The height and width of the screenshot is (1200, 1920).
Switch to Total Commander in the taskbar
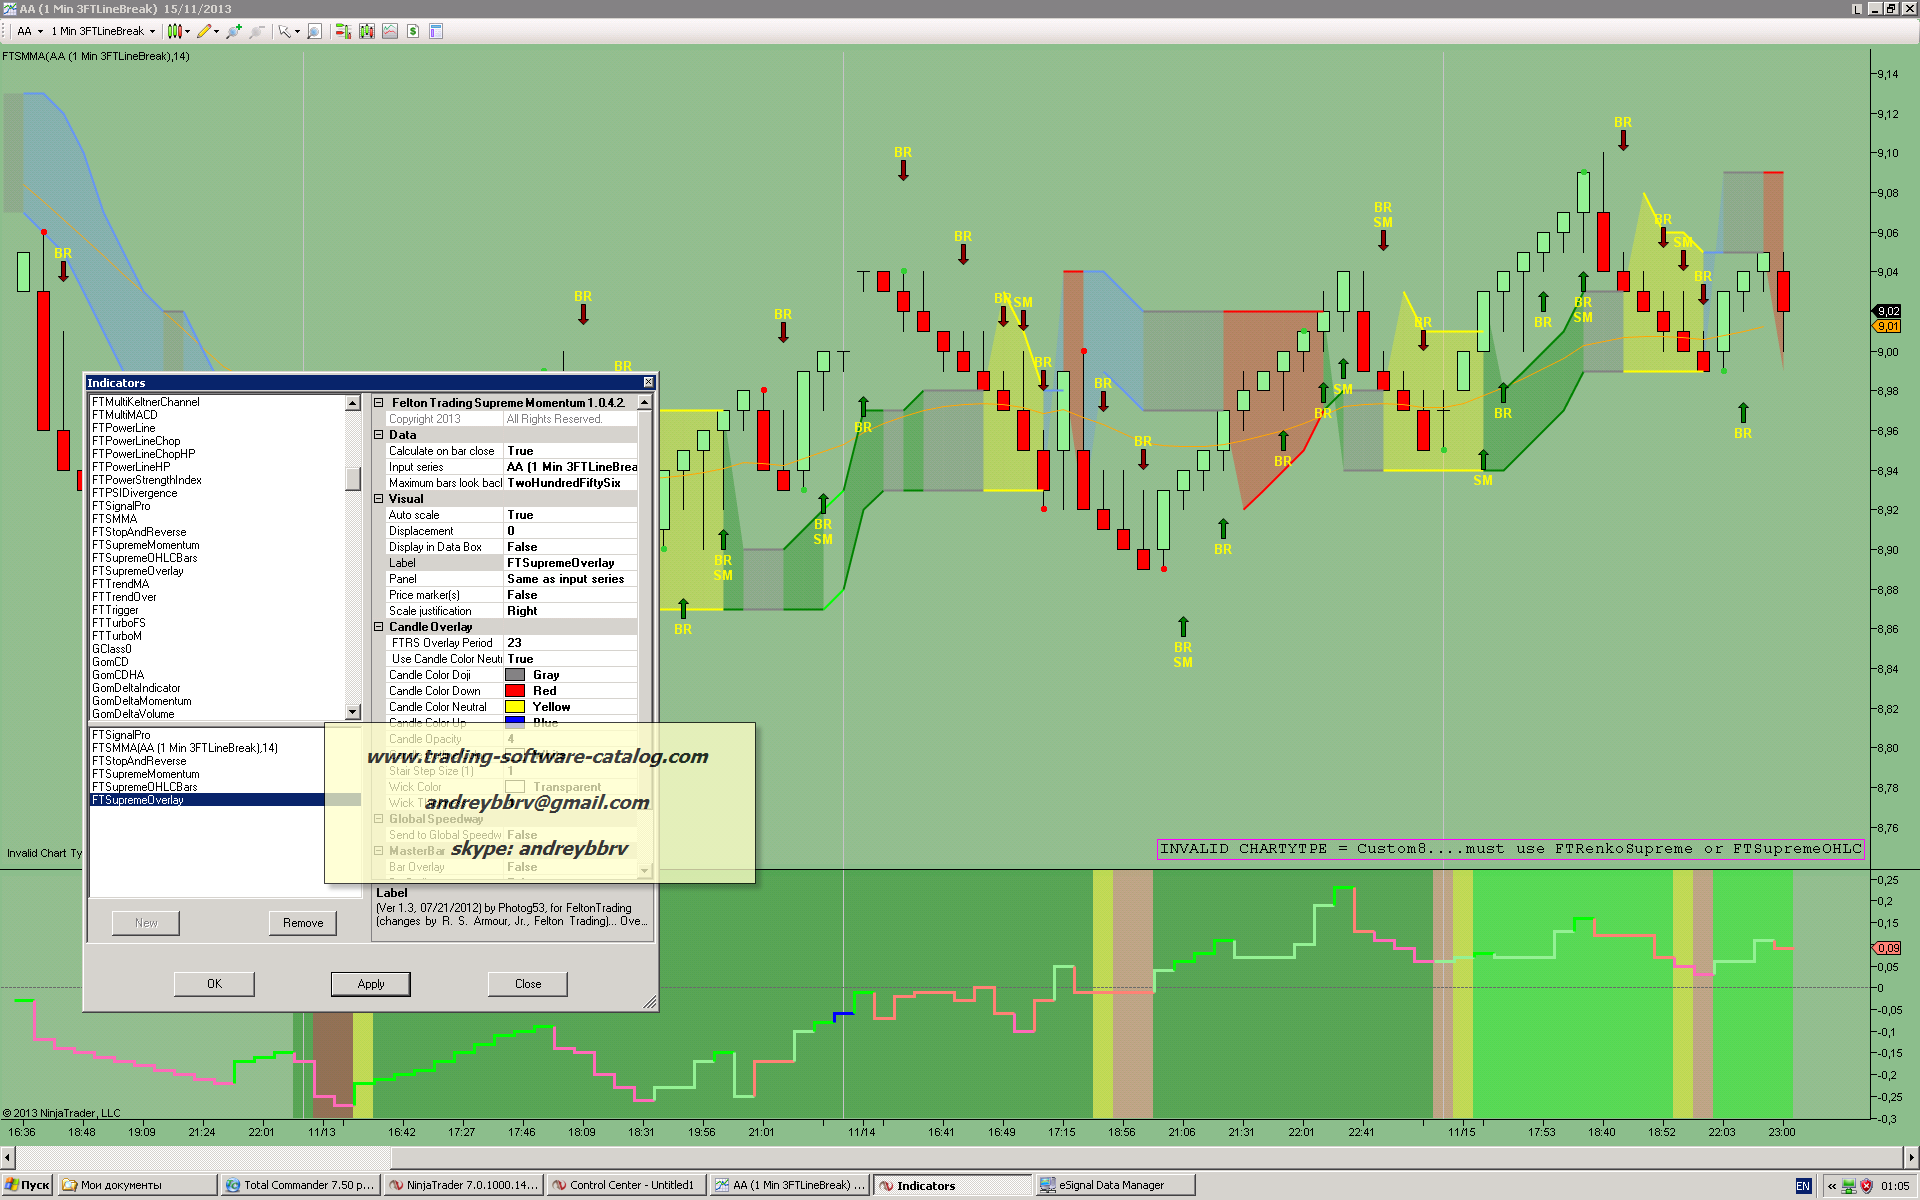(300, 1185)
